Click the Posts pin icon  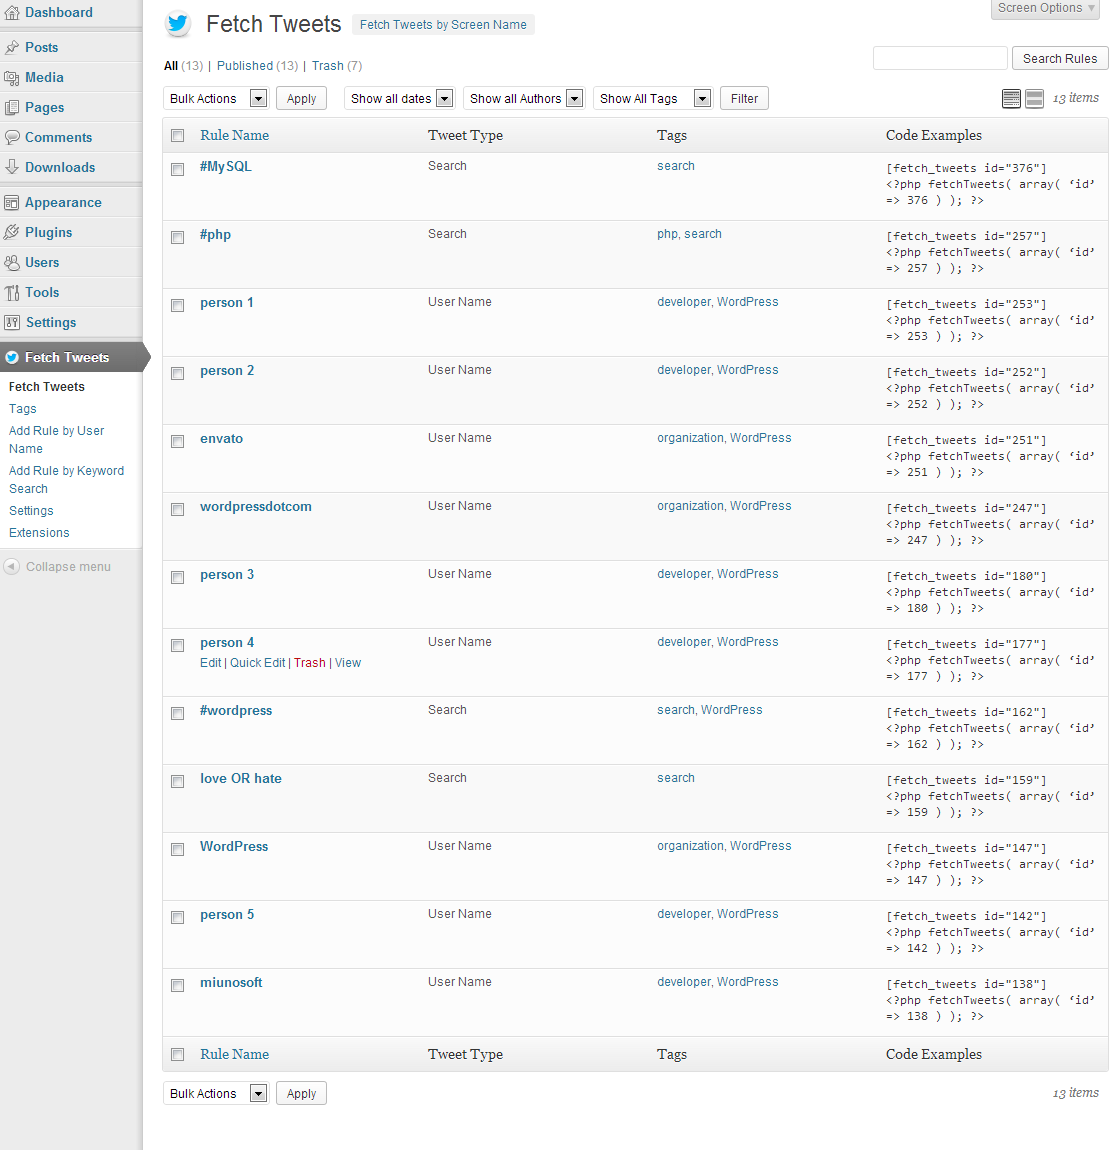(12, 48)
